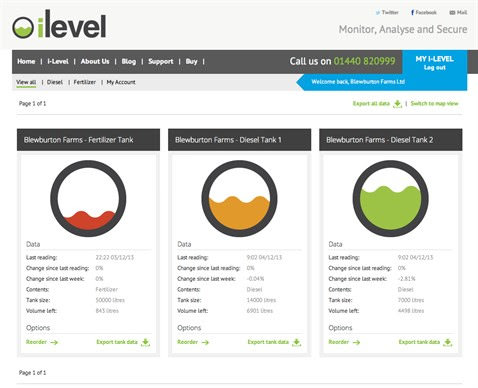The width and height of the screenshot is (478, 388).
Task: Open the Blog menu item
Action: pos(129,61)
